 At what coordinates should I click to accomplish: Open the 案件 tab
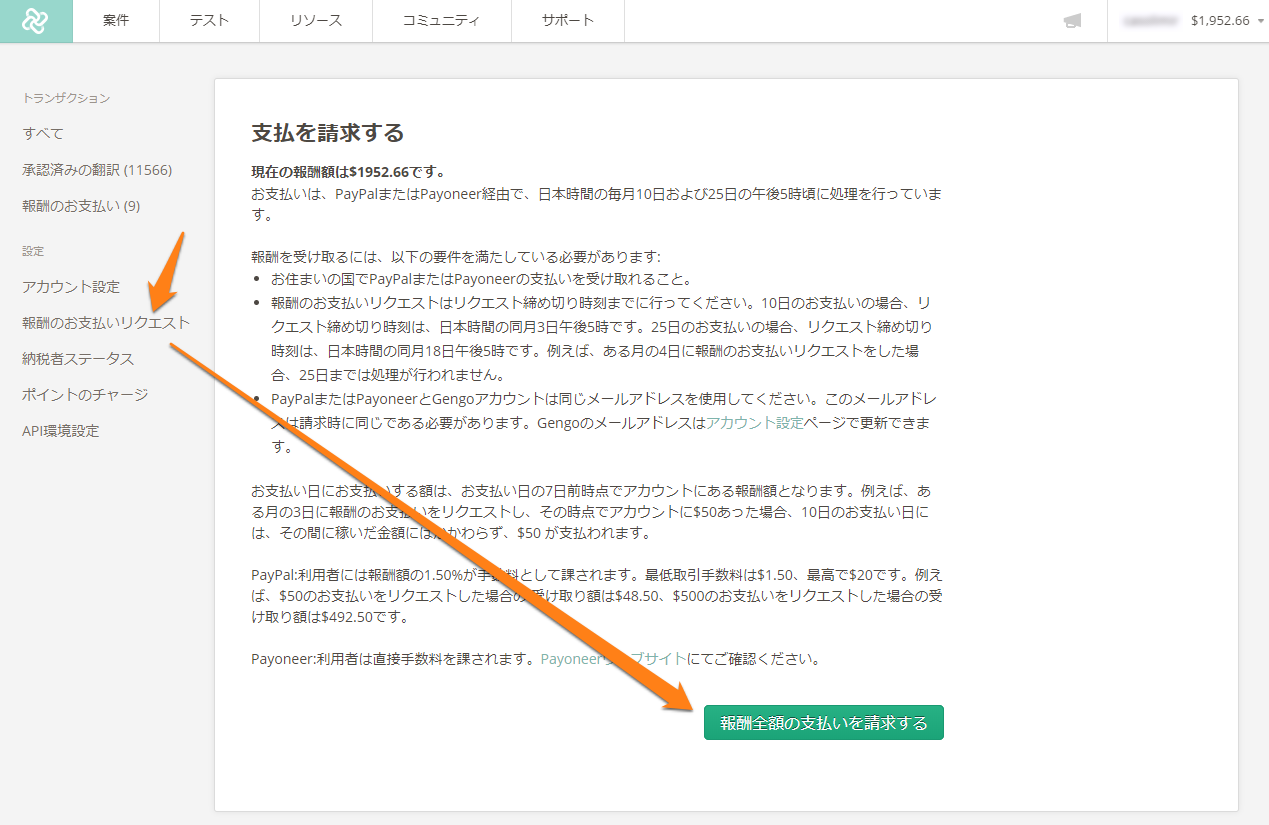[x=116, y=21]
